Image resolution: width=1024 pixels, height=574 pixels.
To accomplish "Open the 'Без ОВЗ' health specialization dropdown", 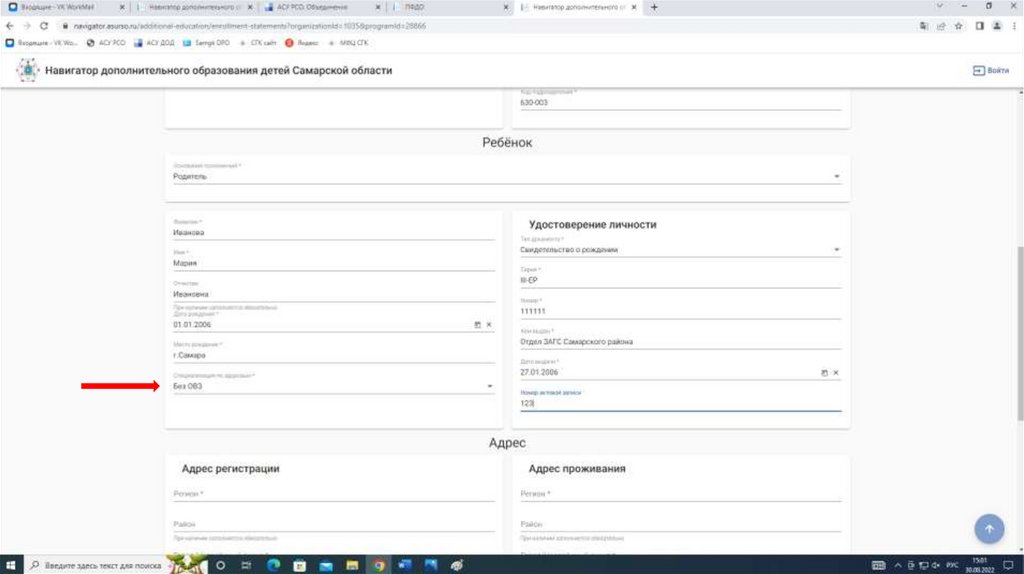I will point(489,386).
